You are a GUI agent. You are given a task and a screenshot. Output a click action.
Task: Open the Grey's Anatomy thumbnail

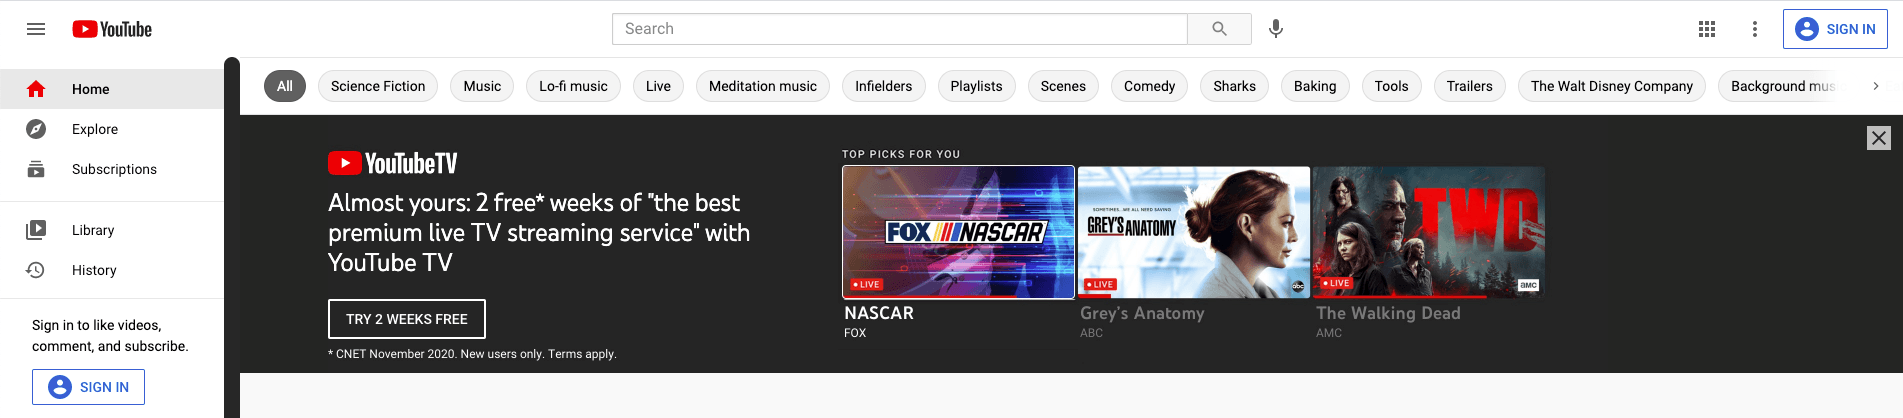tap(1194, 232)
